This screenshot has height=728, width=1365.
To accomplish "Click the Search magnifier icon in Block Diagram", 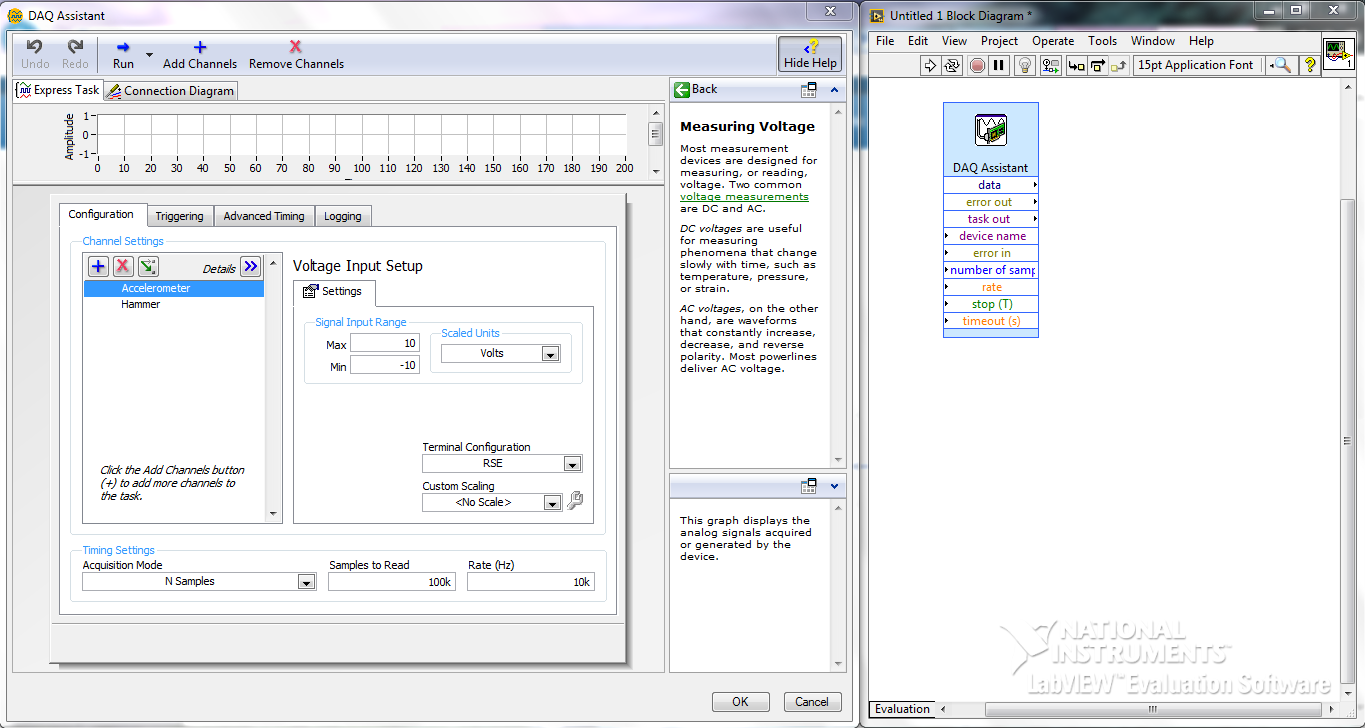I will [x=1281, y=65].
